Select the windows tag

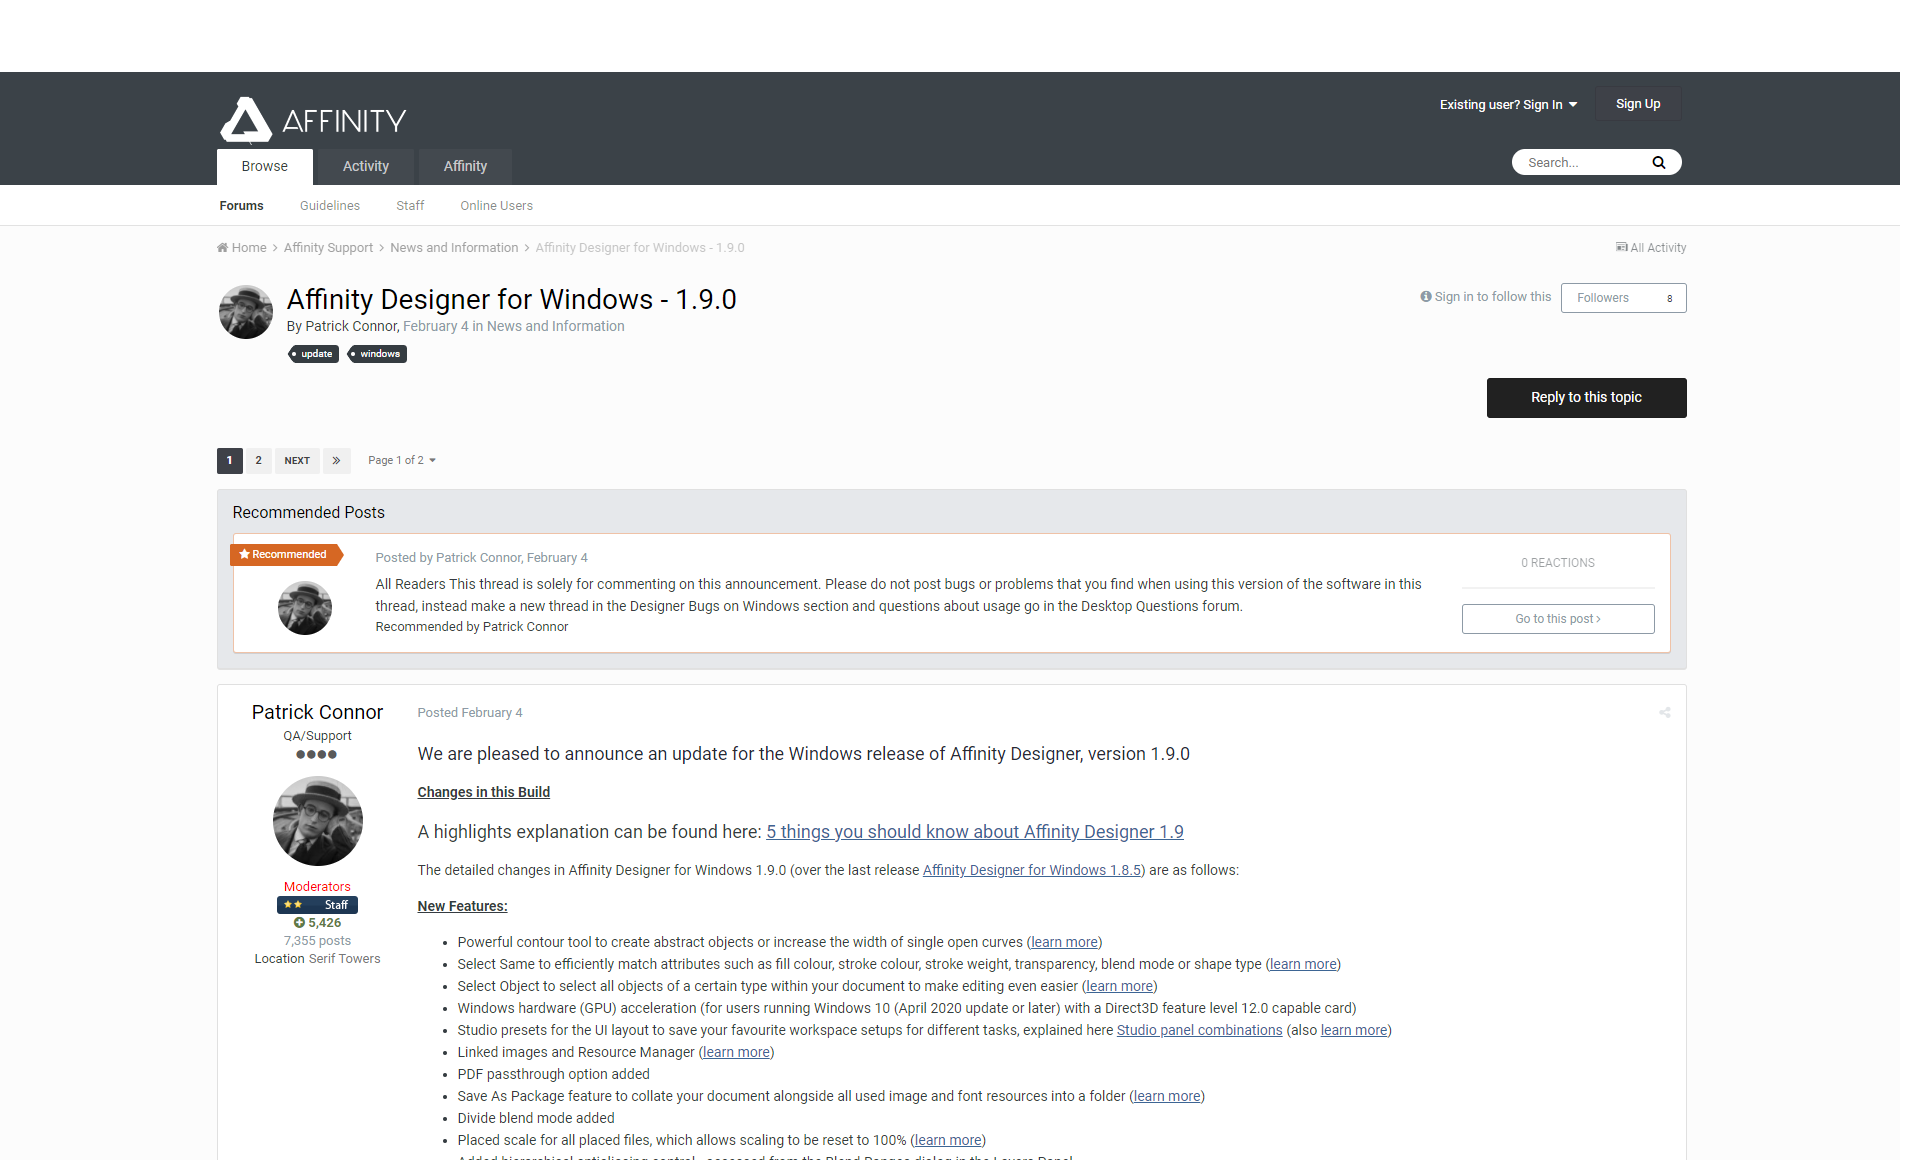(x=377, y=354)
